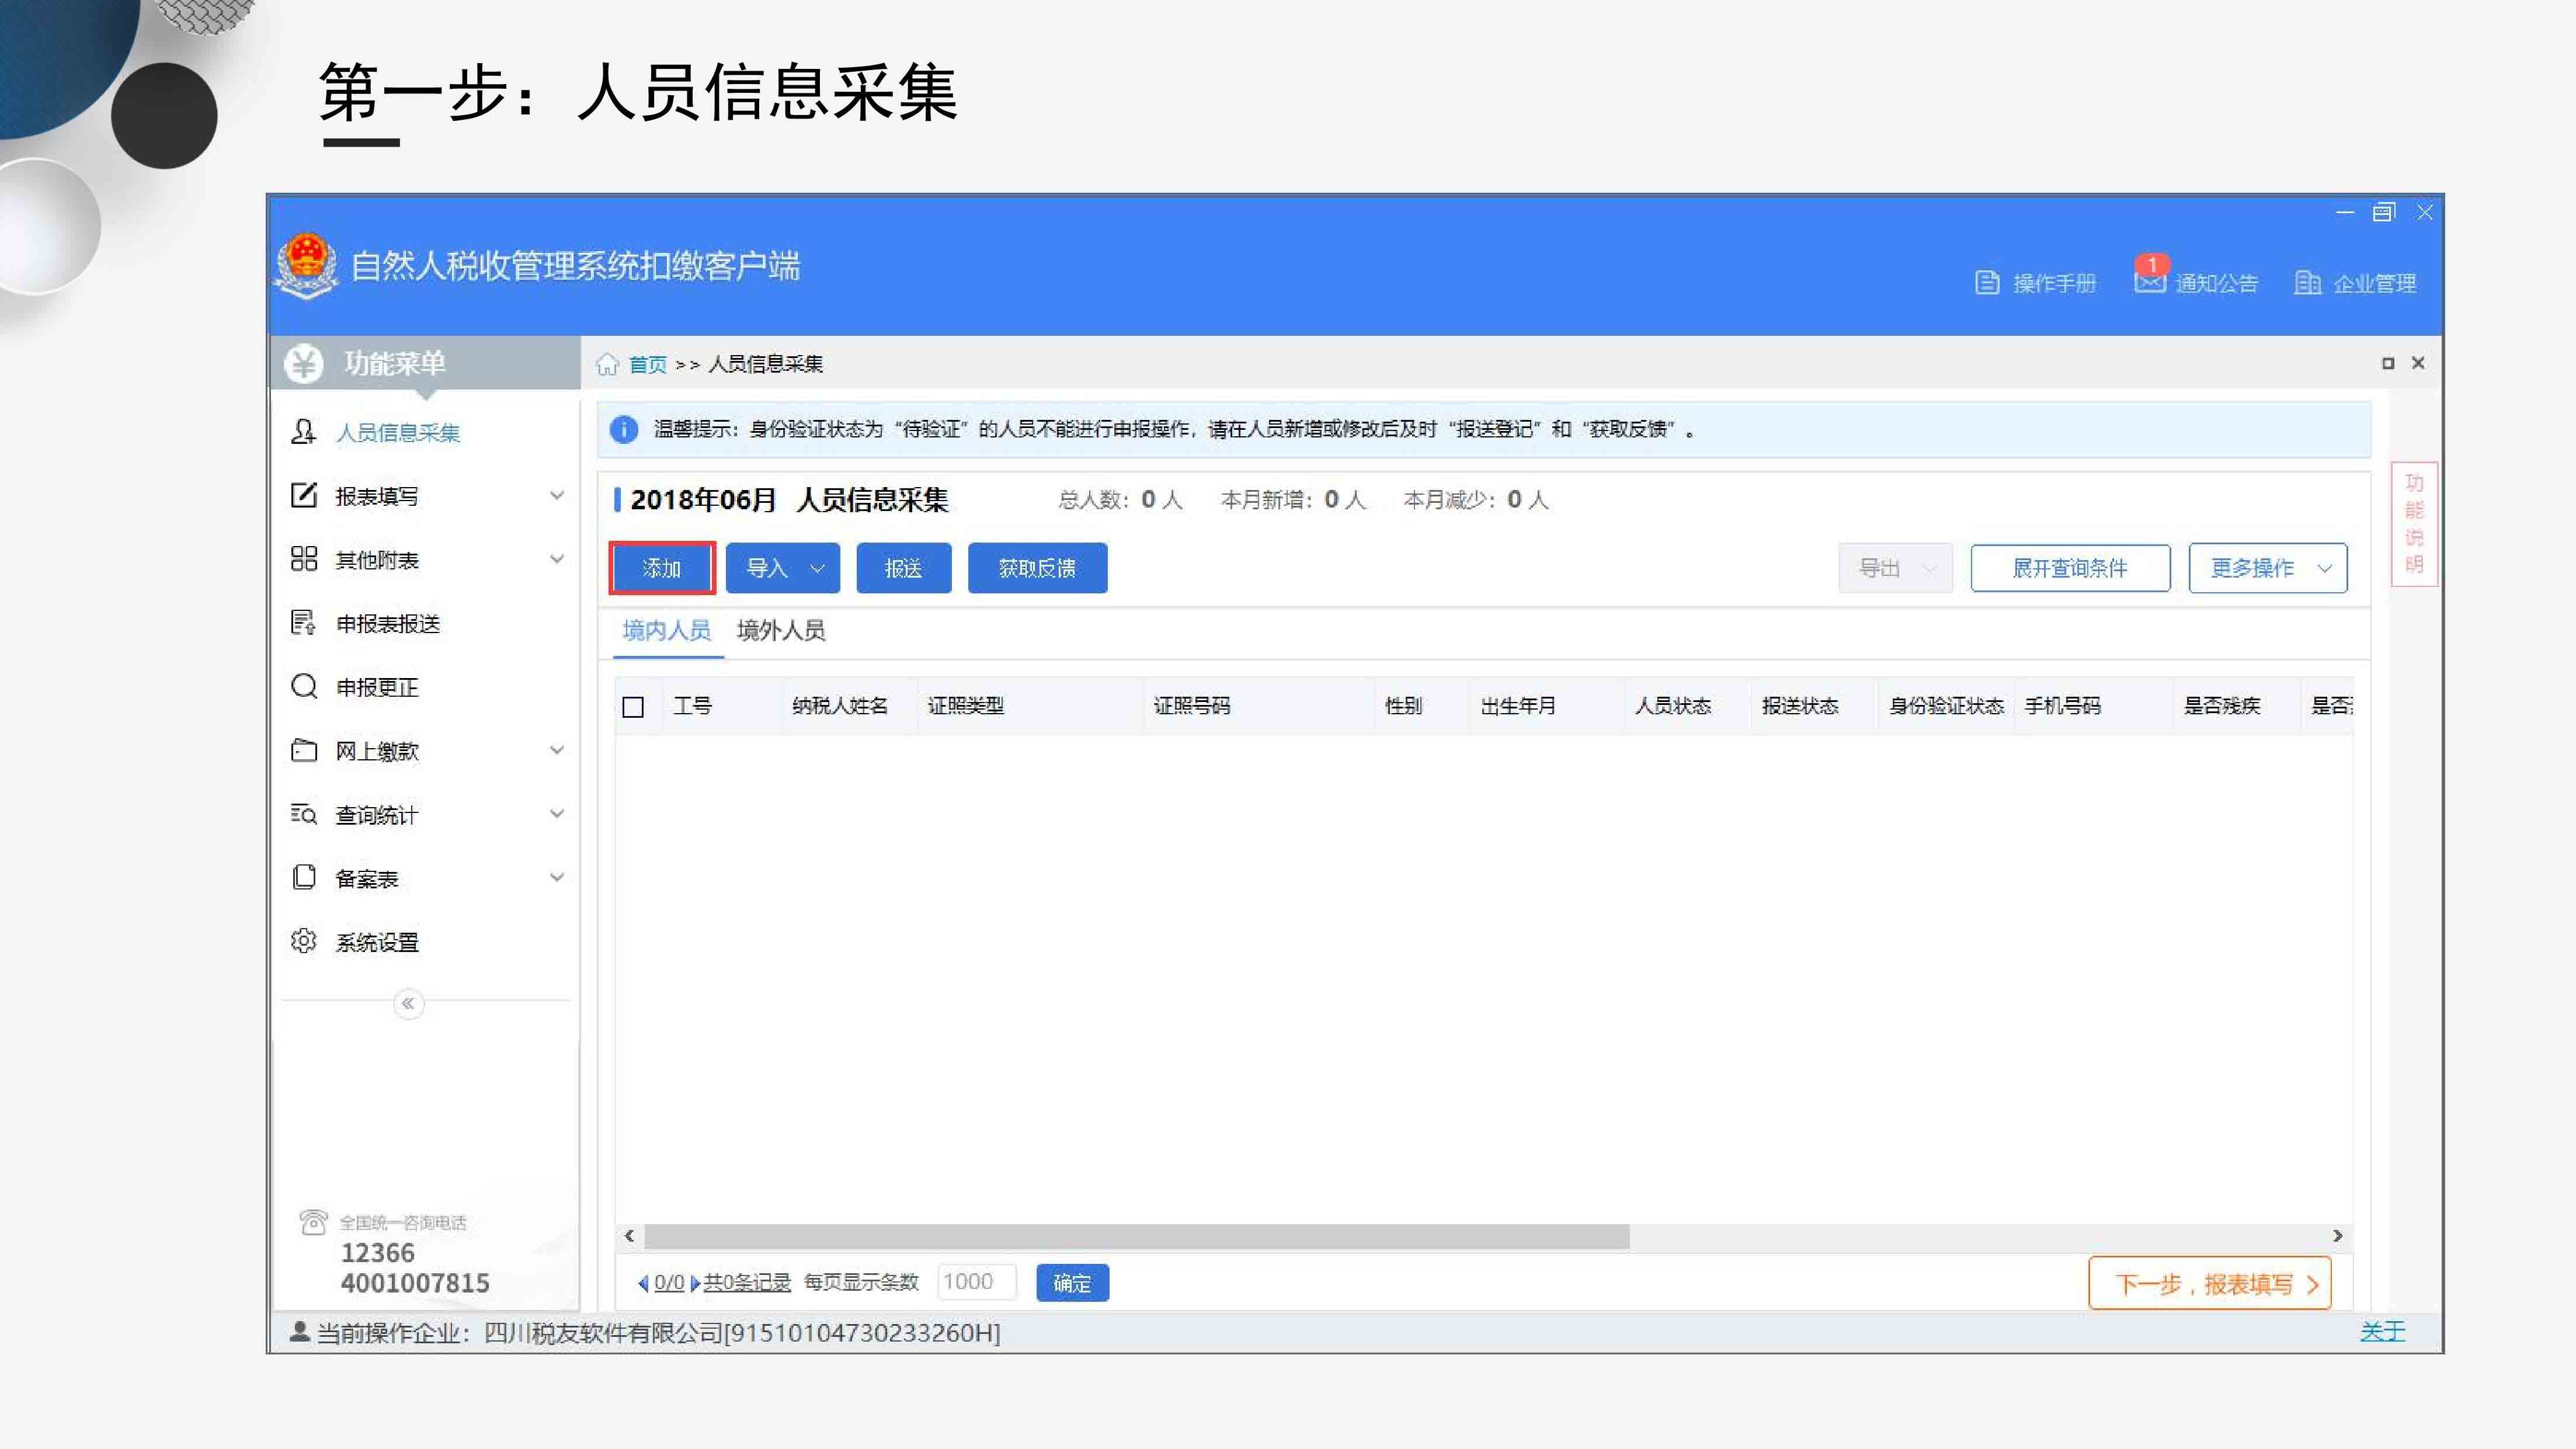Click the 0/0 page indicator
This screenshot has width=2576, height=1449.
(669, 1283)
